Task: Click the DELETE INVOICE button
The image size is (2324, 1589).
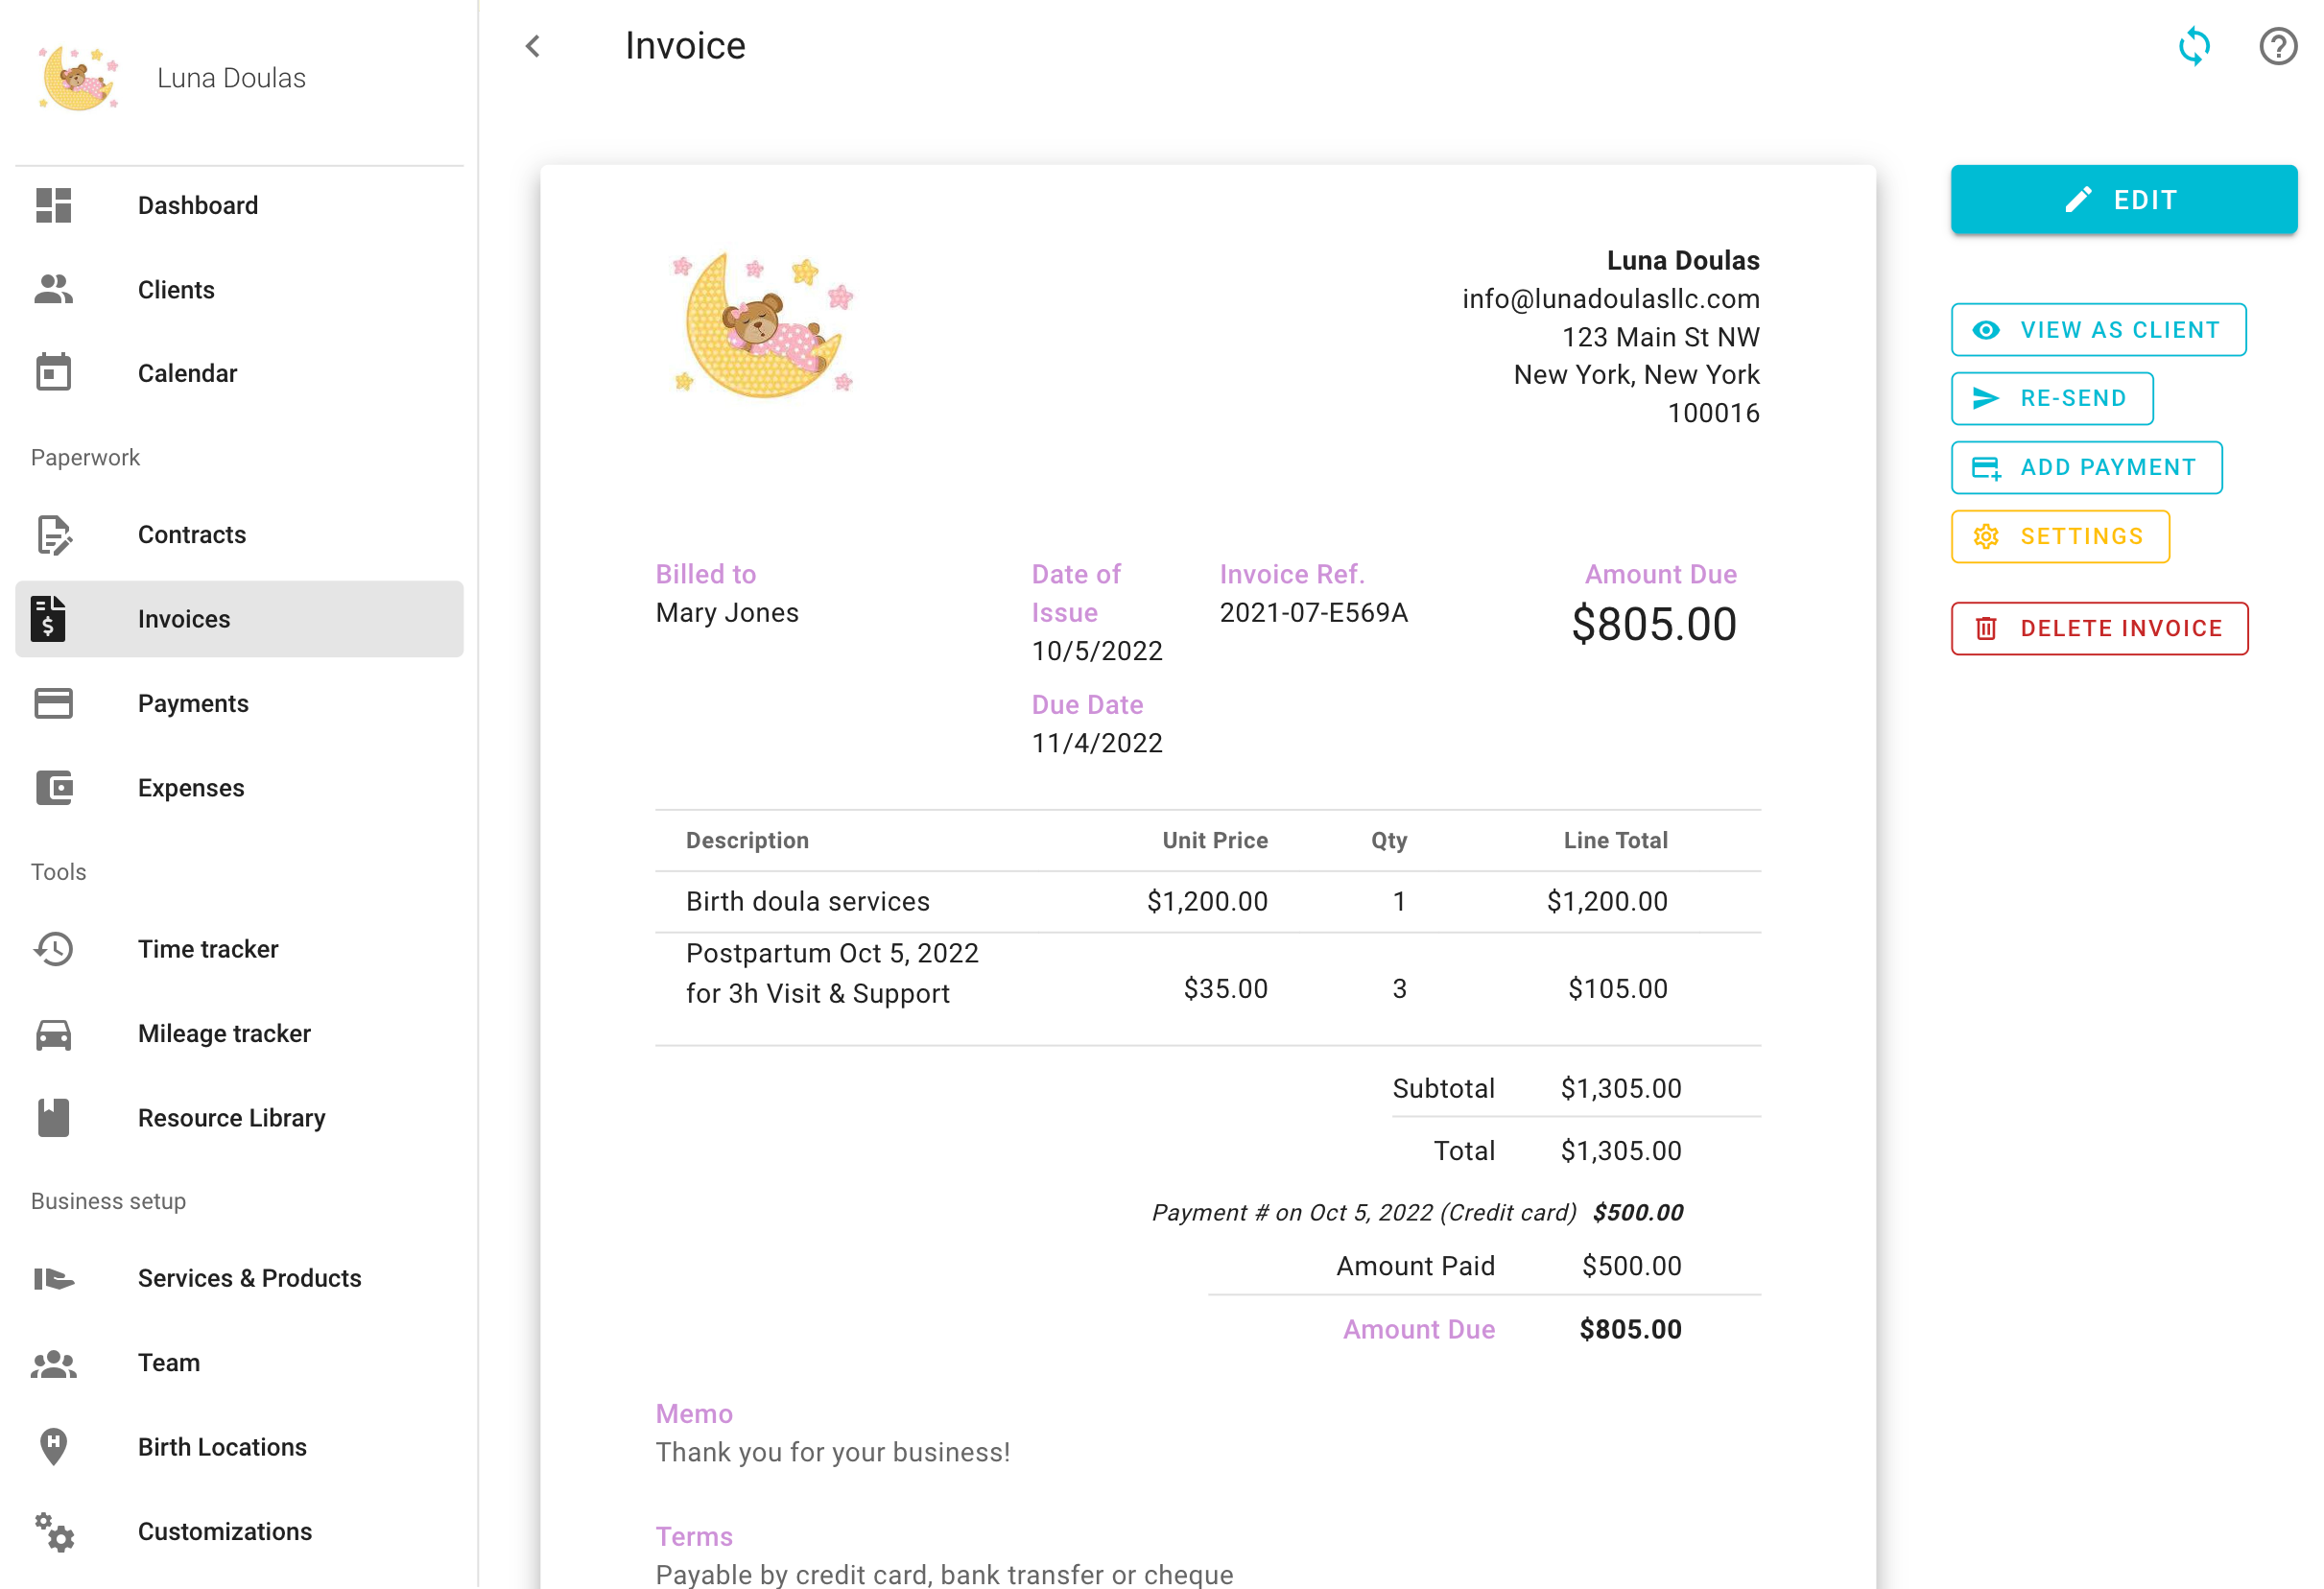Action: (x=2098, y=628)
